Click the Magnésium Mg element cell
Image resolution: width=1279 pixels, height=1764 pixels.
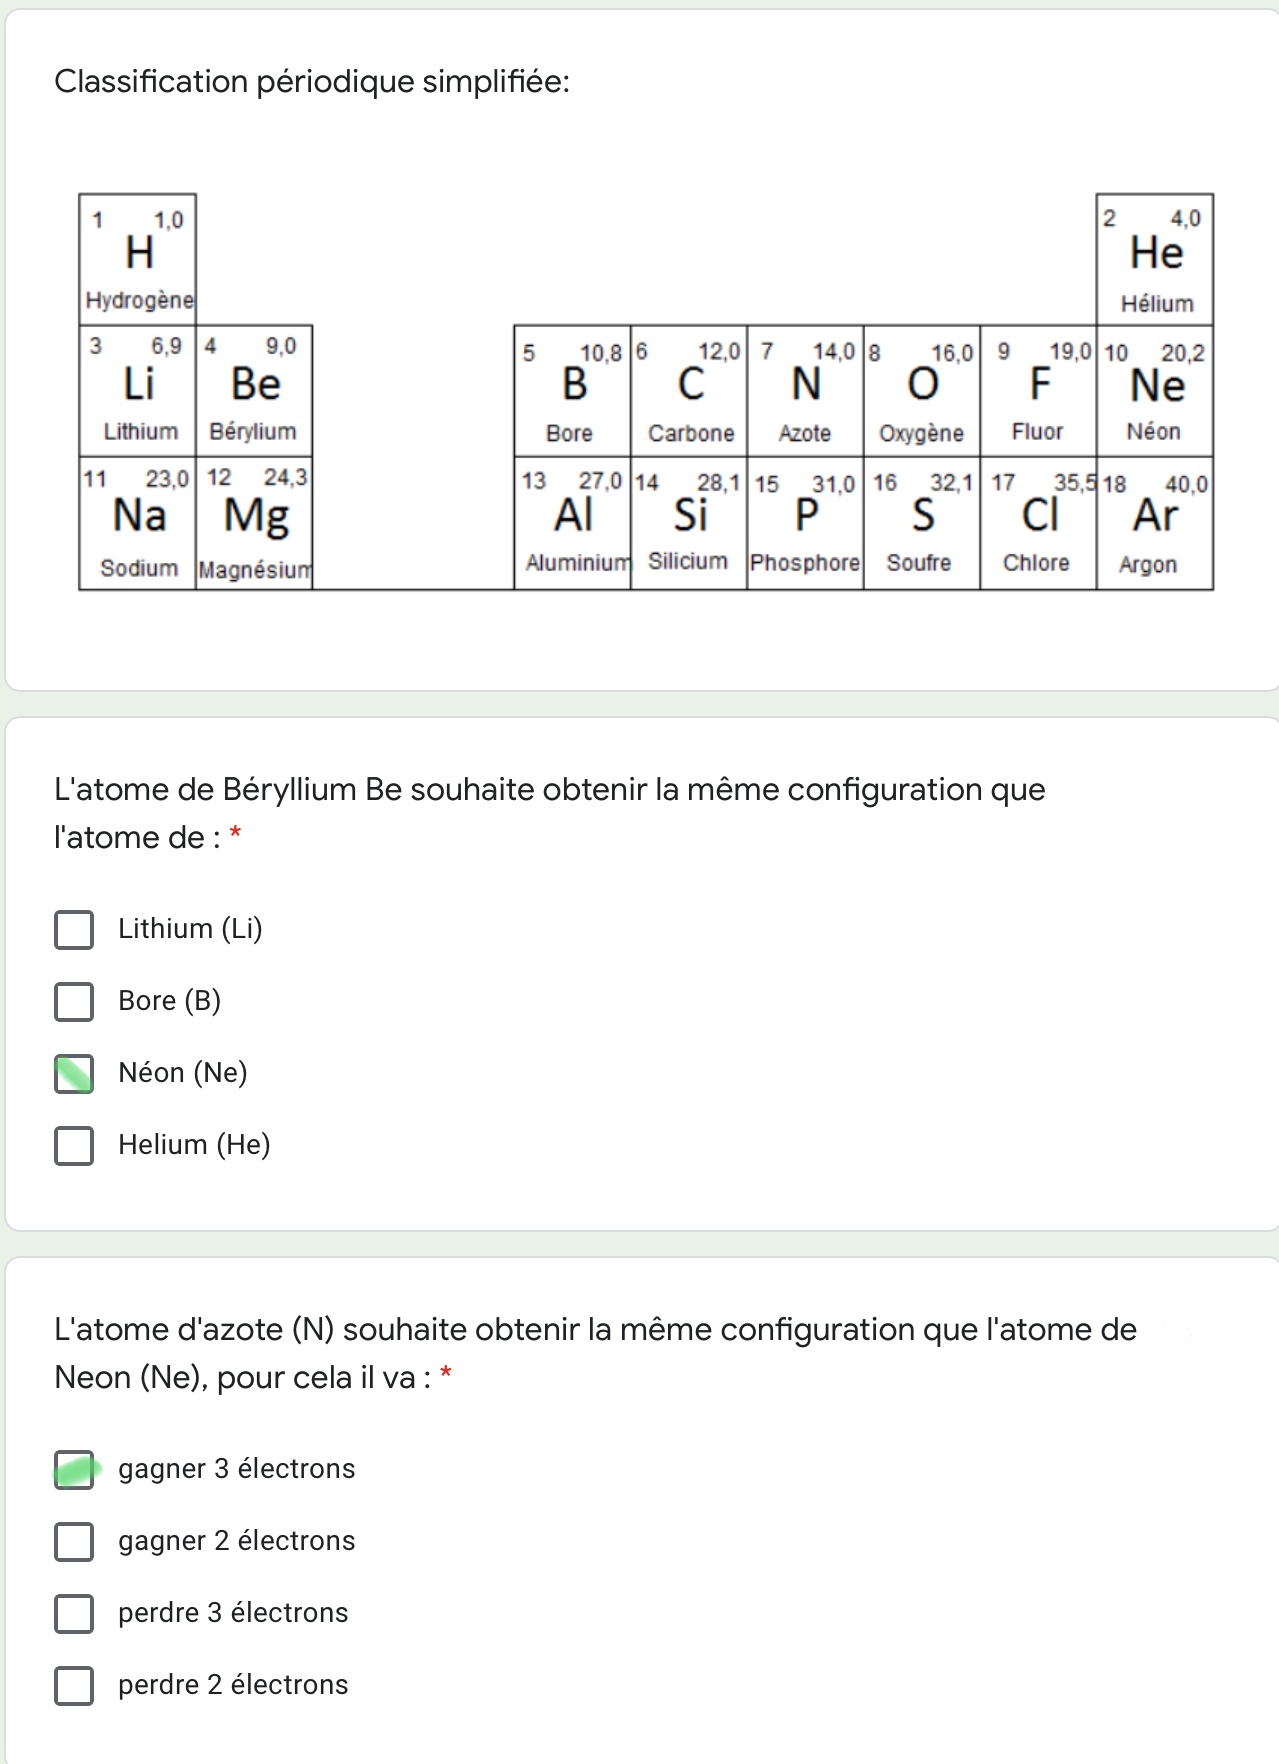254,523
